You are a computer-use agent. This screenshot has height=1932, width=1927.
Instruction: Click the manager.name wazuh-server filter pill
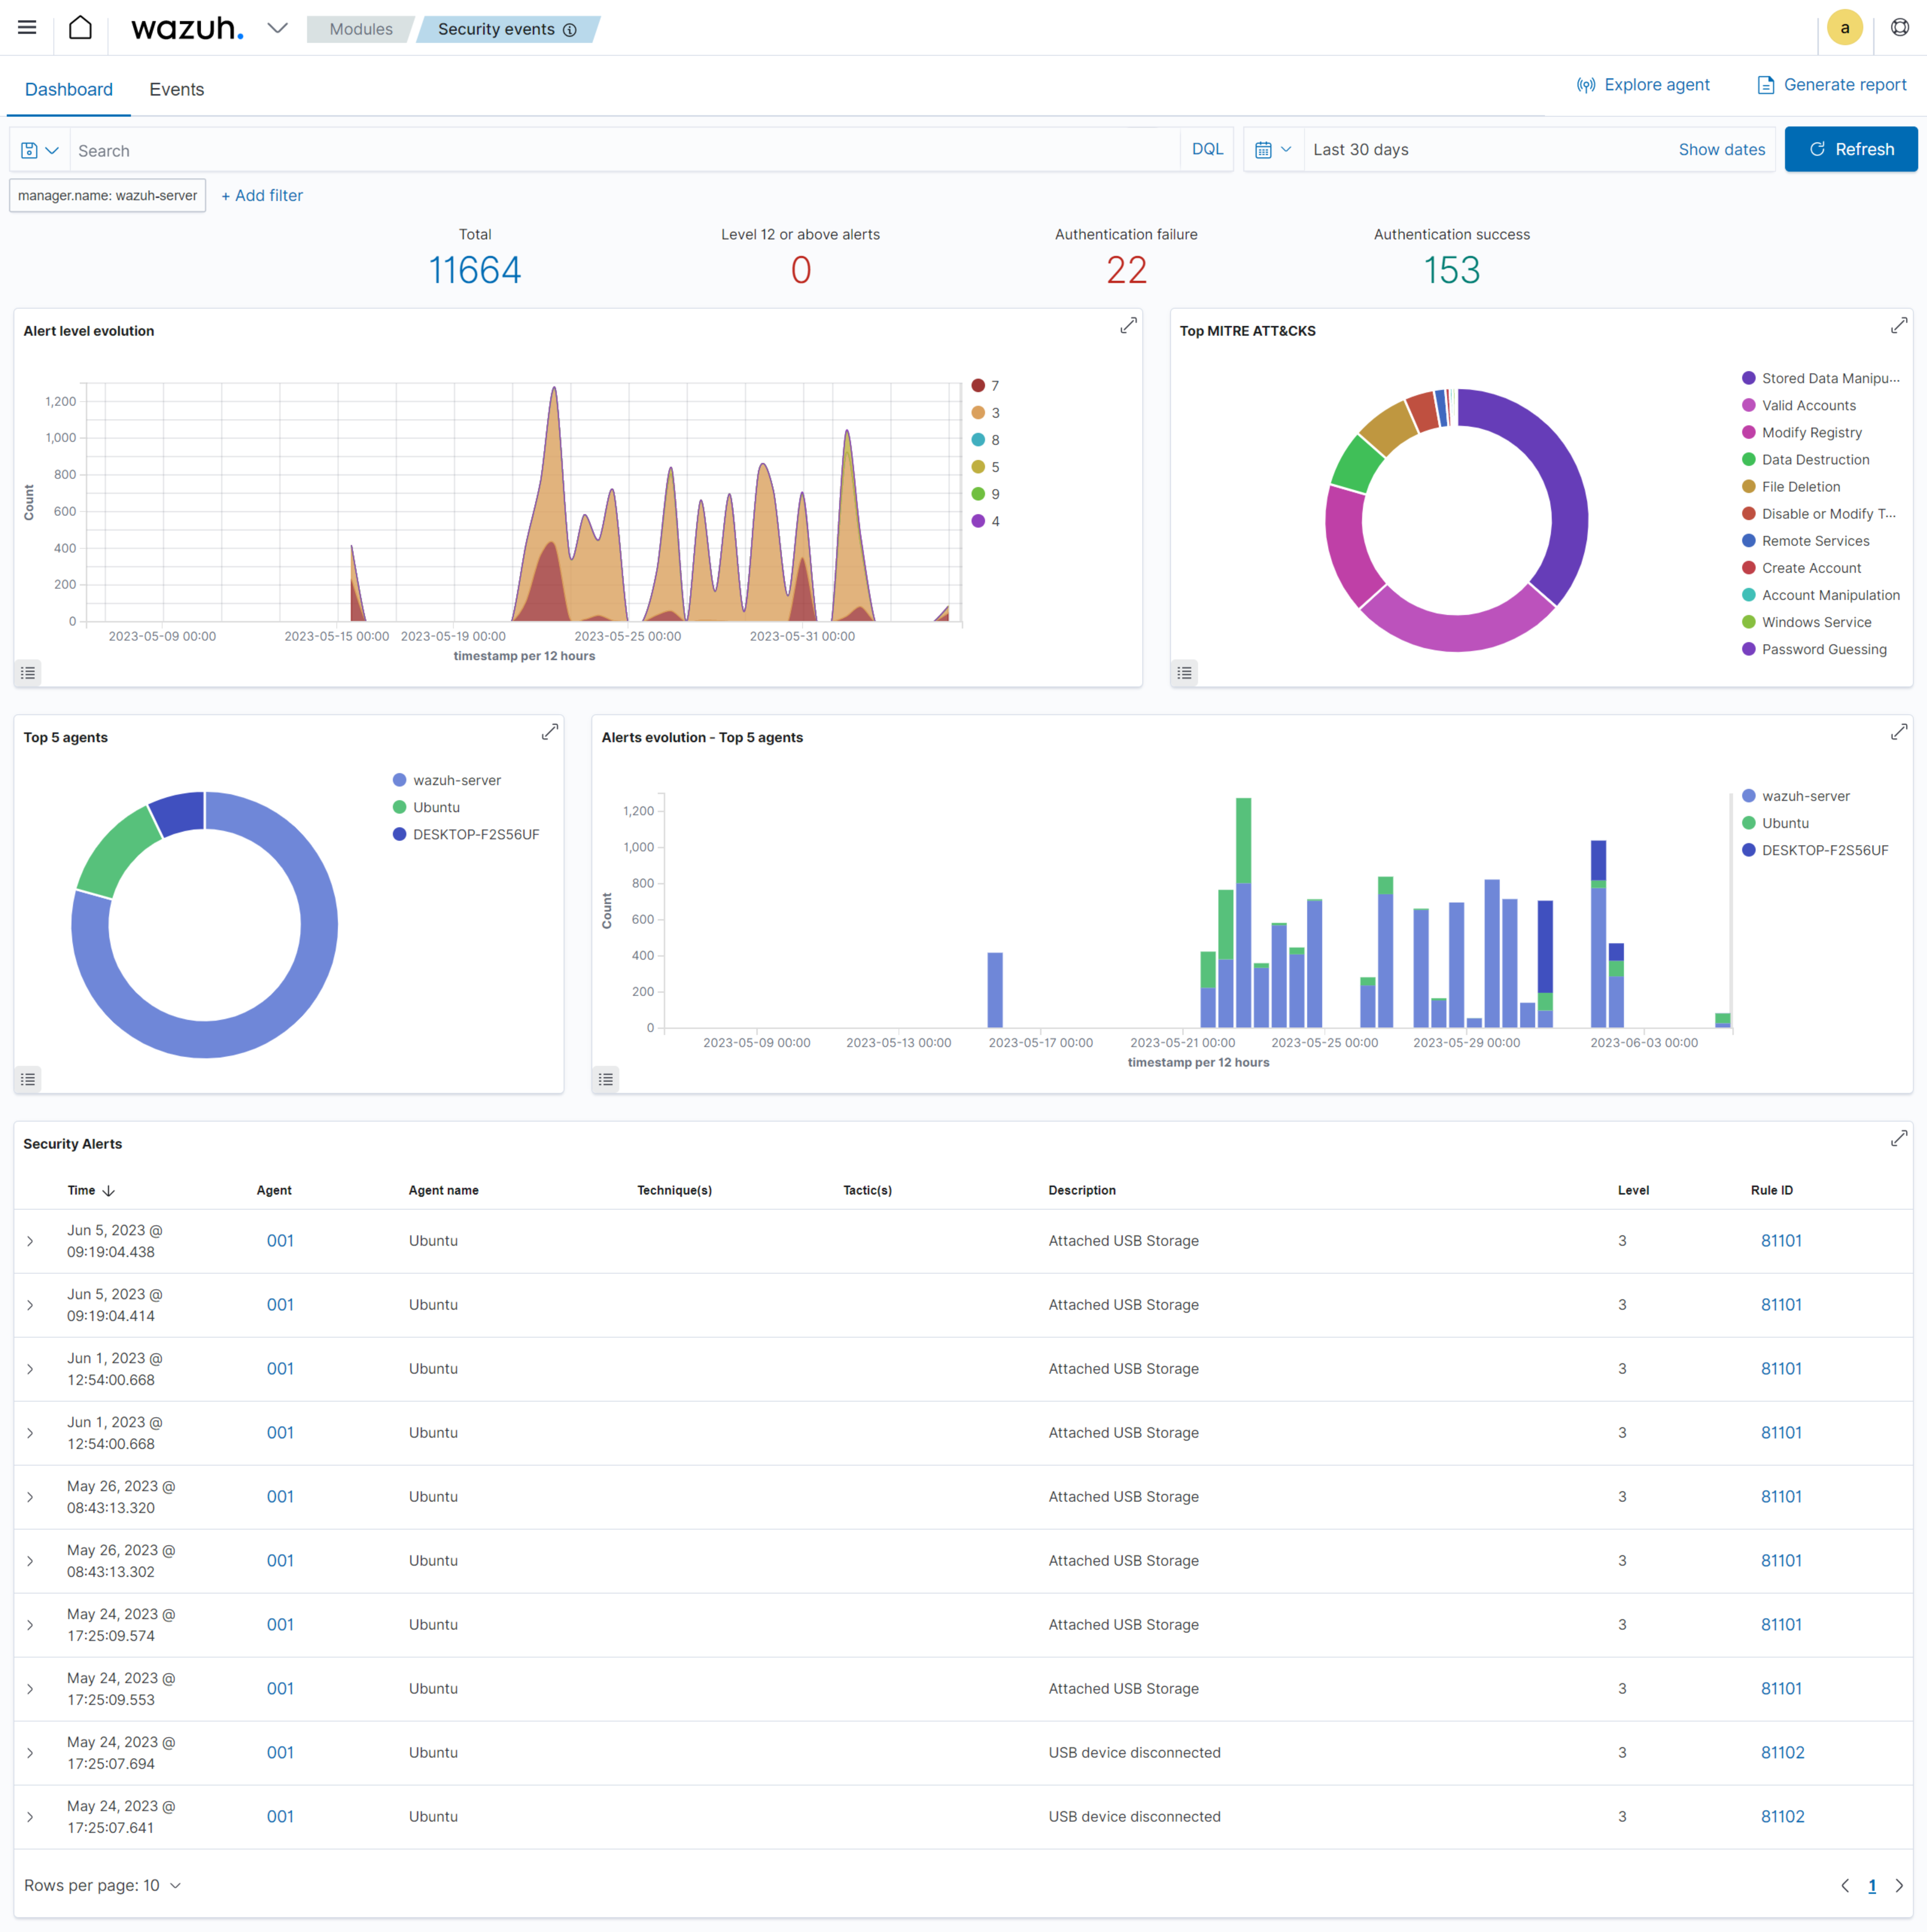(x=107, y=195)
